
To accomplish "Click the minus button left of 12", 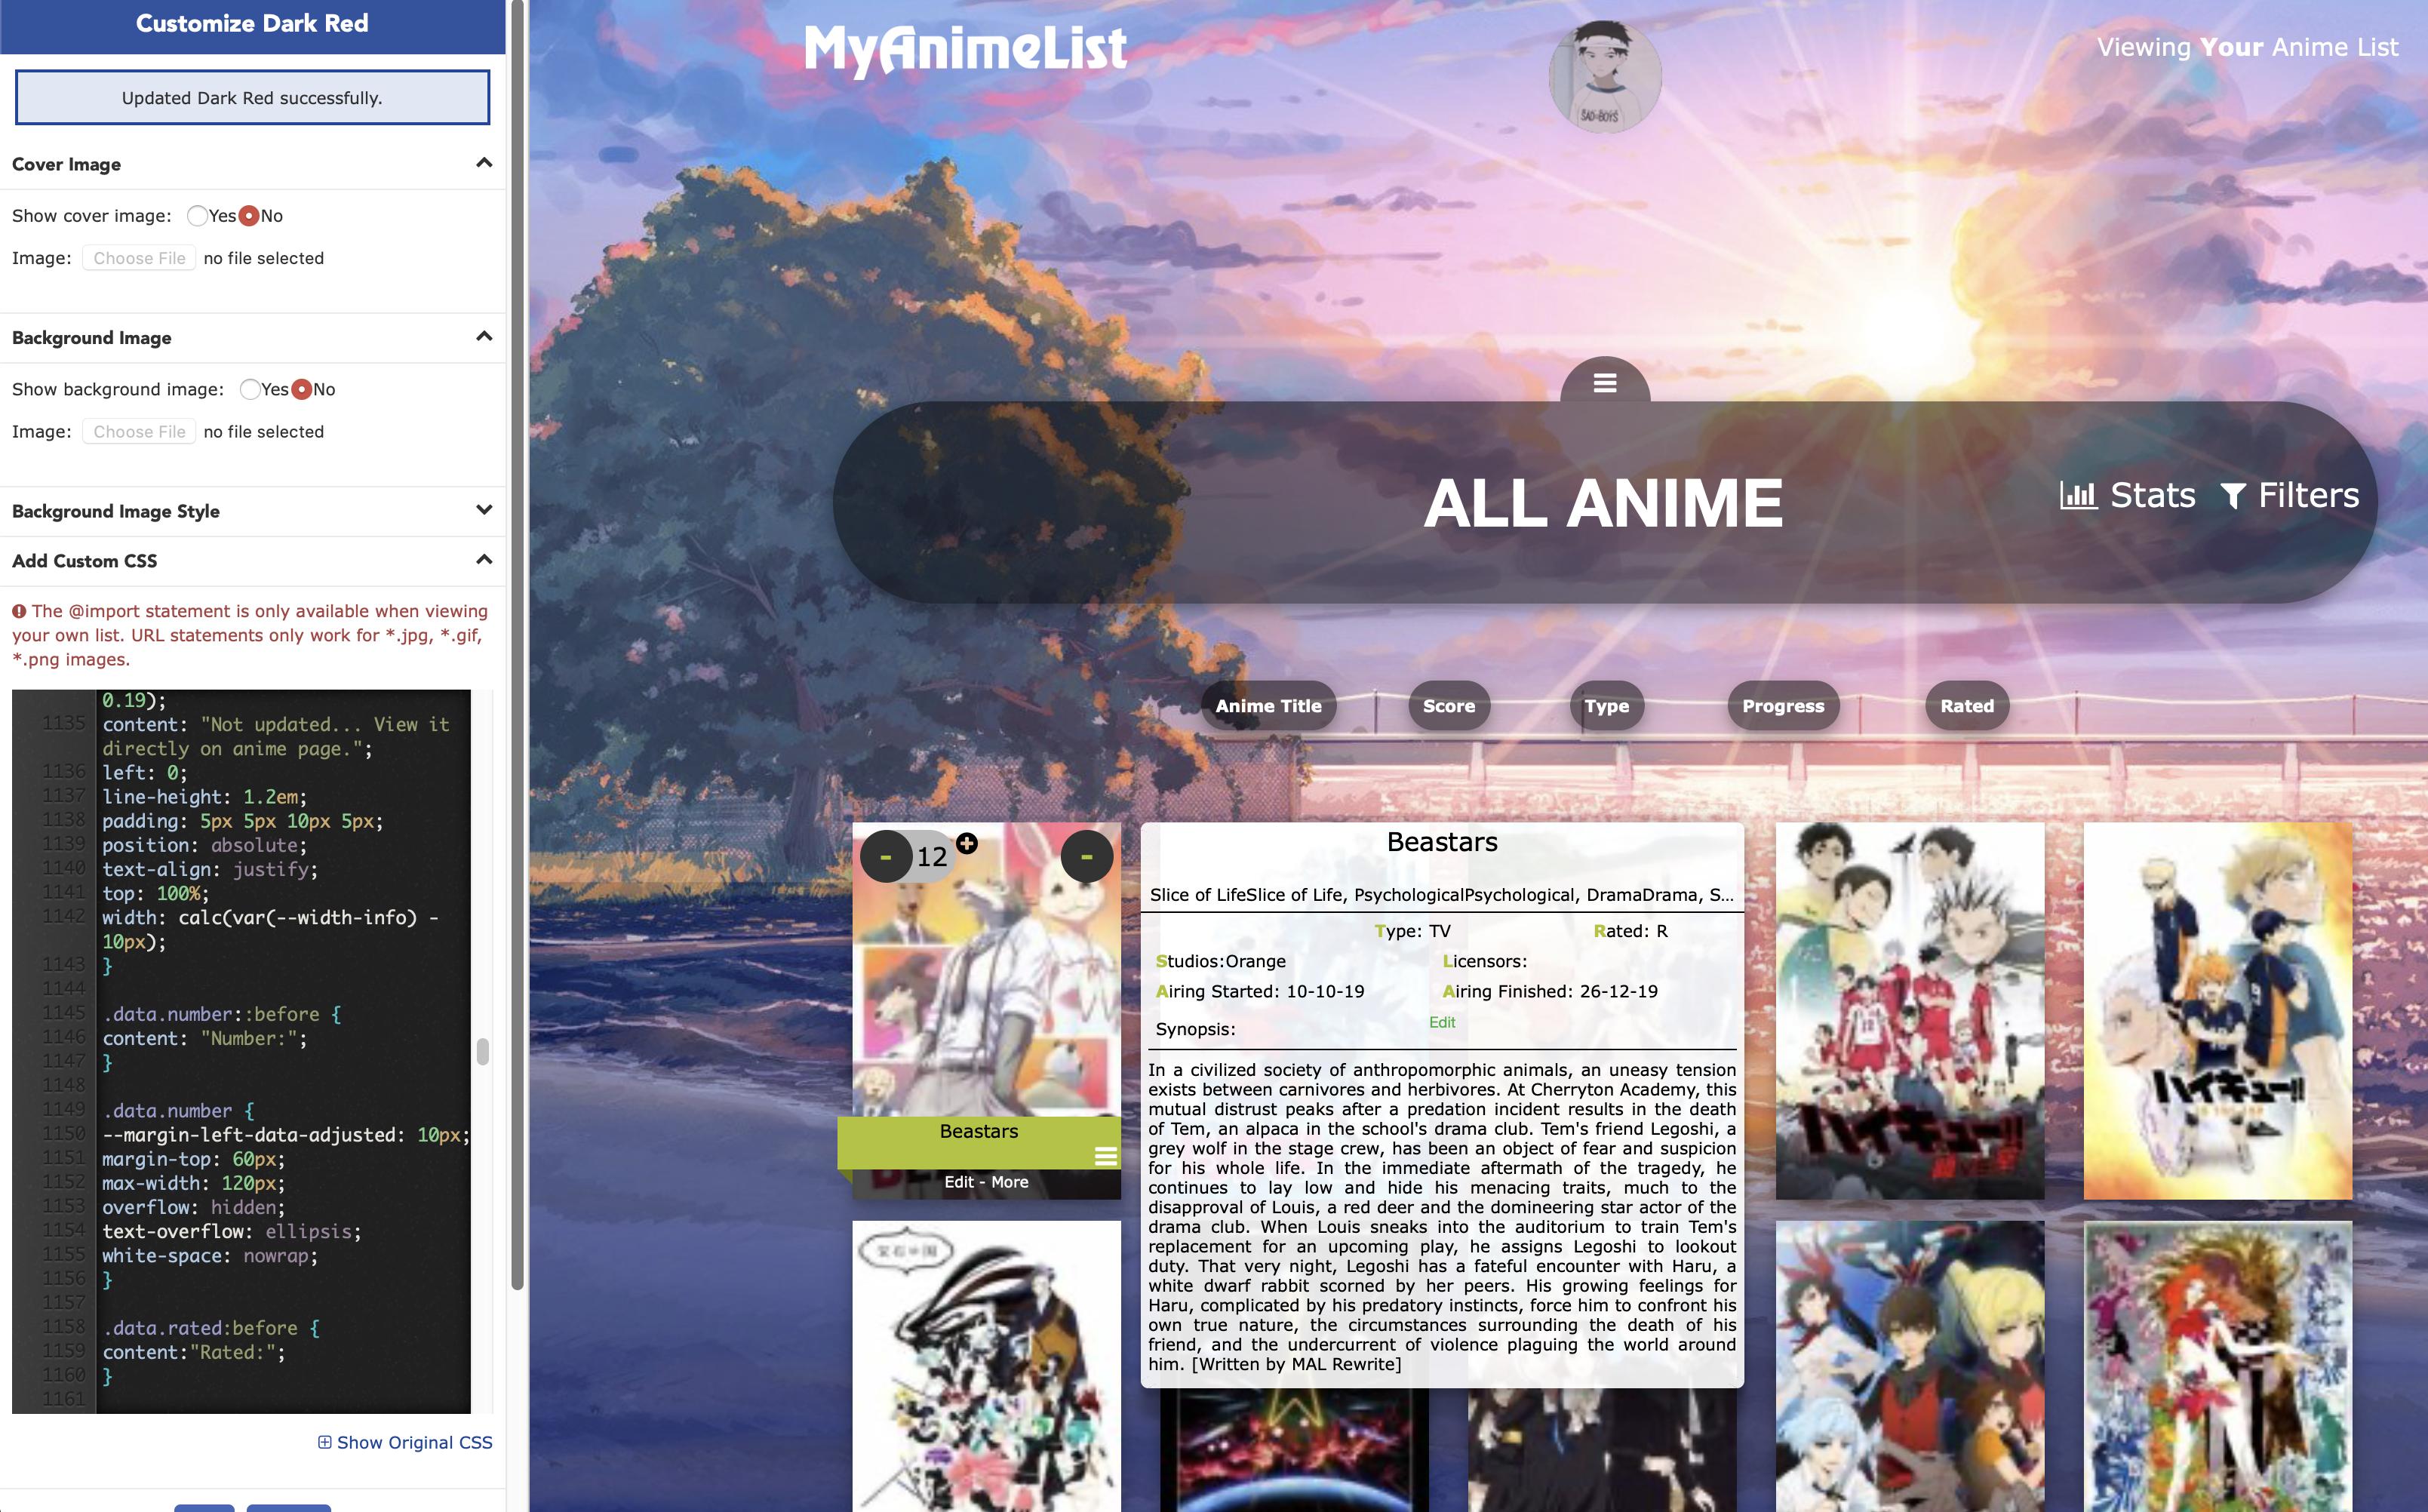I will coord(885,856).
